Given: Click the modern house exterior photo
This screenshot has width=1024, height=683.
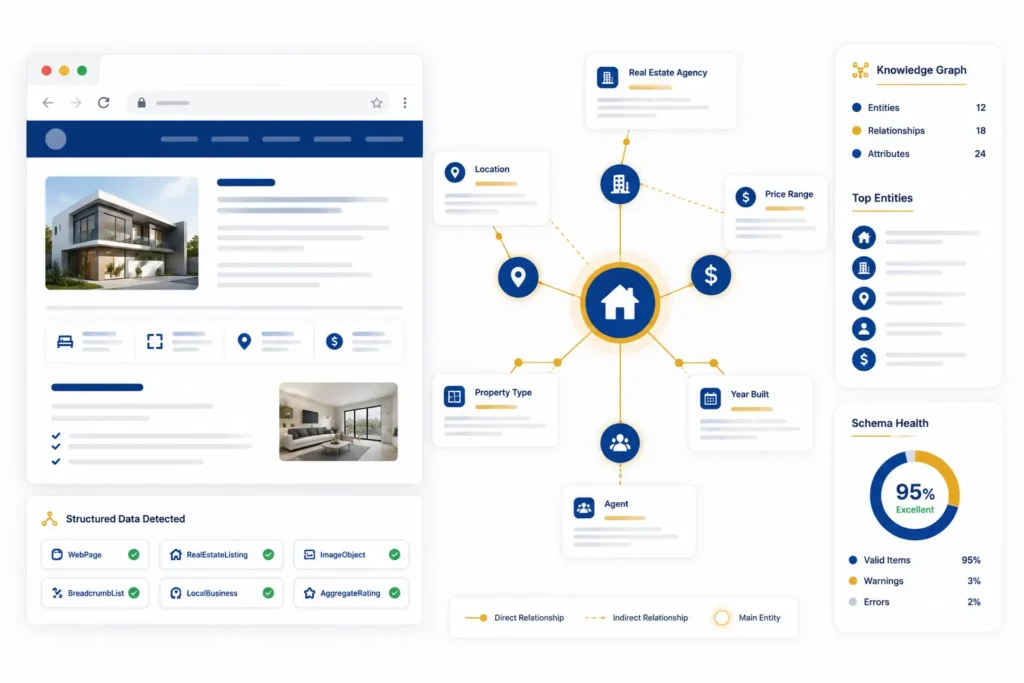Looking at the screenshot, I should (x=121, y=233).
